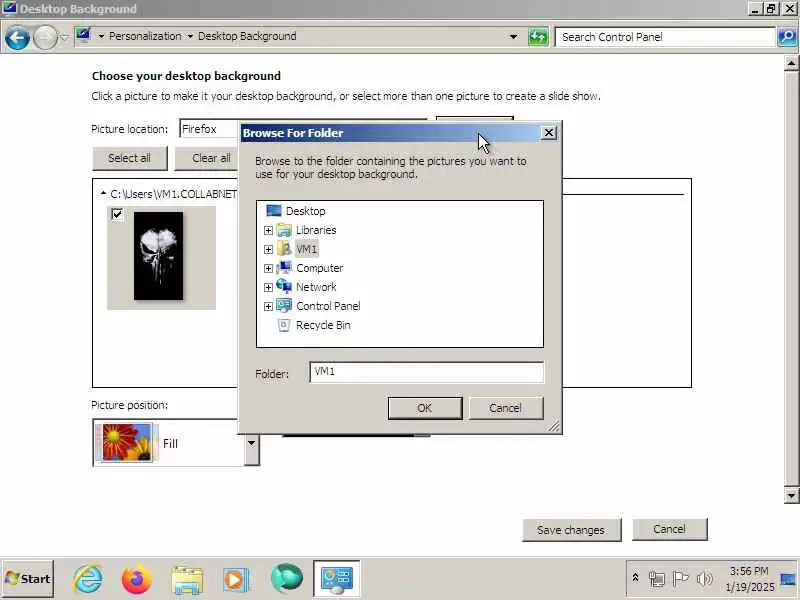Select the Libraries folder icon
This screenshot has width=800, height=600.
pyautogui.click(x=284, y=230)
